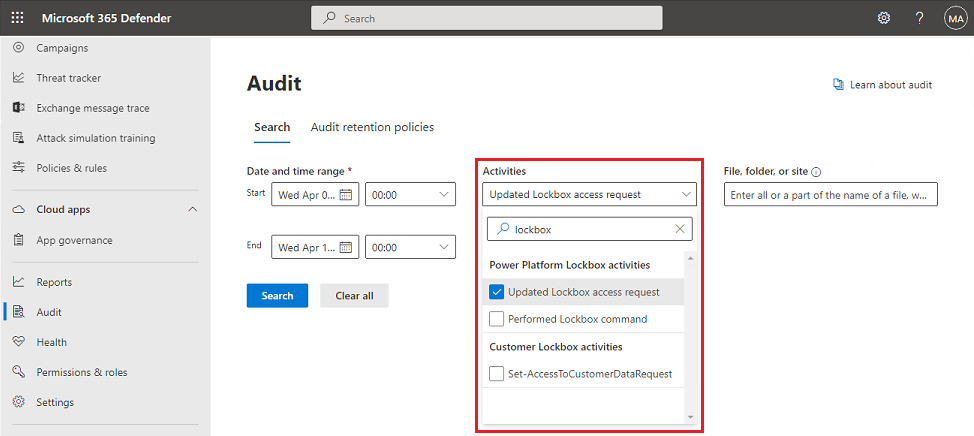Open calendar icon for Start date
Viewport: 974px width, 436px height.
point(346,195)
